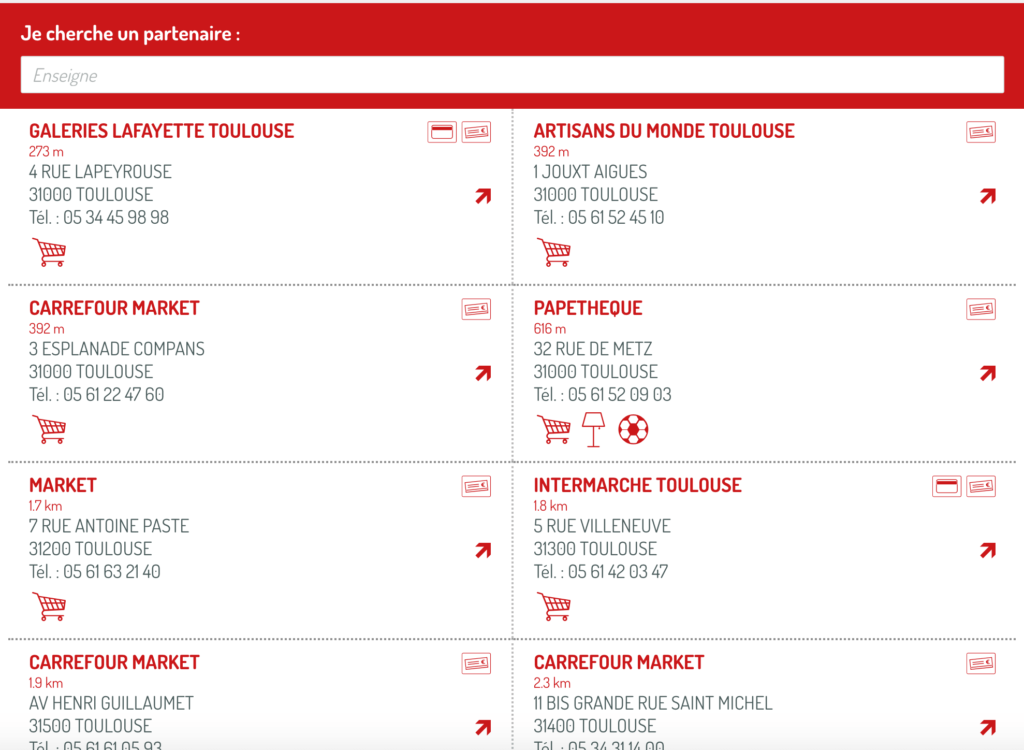The height and width of the screenshot is (750, 1024).
Task: Click the phone number 05 61 52 45 10
Action: tap(616, 218)
